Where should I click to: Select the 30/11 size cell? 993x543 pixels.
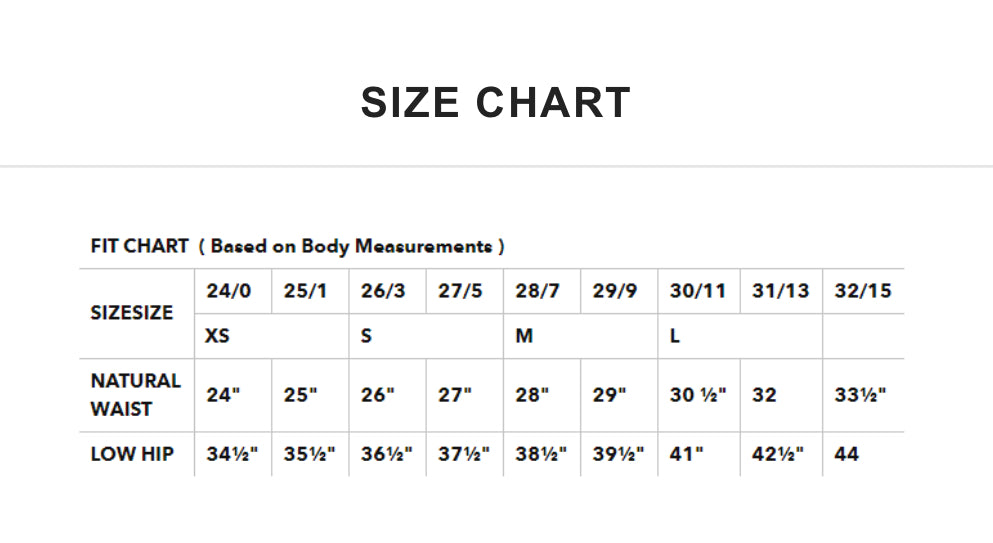tap(697, 292)
